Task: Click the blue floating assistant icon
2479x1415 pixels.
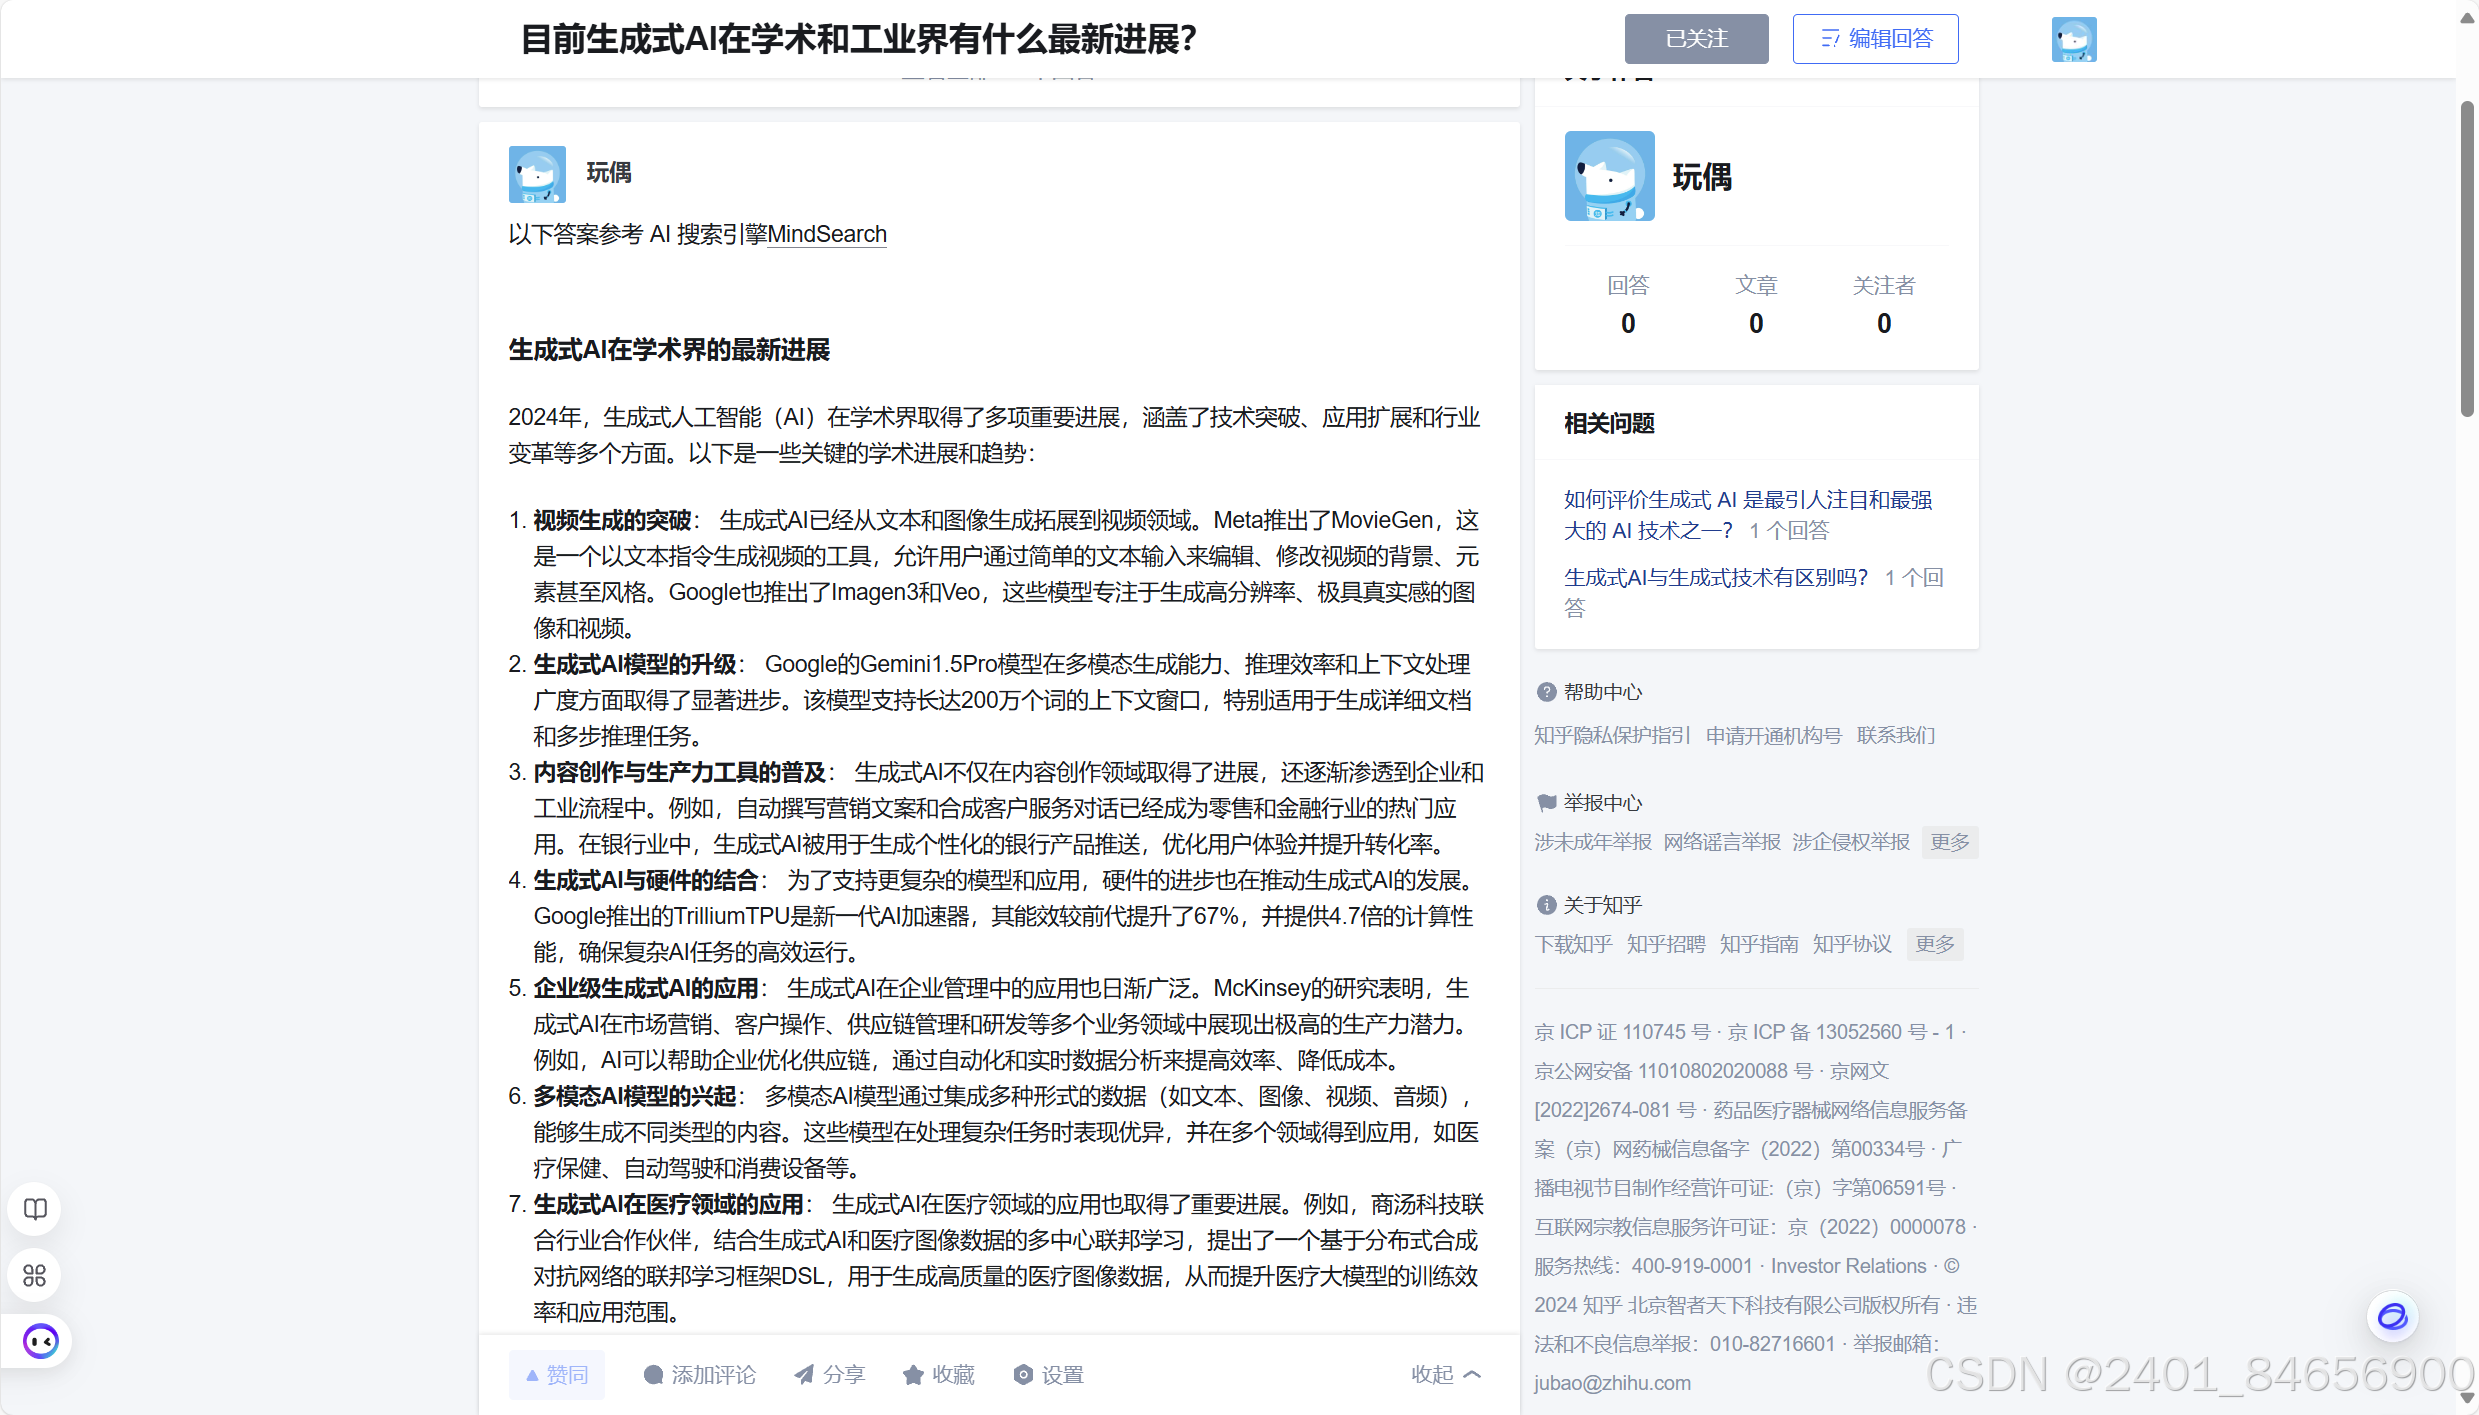Action: coord(2392,1316)
